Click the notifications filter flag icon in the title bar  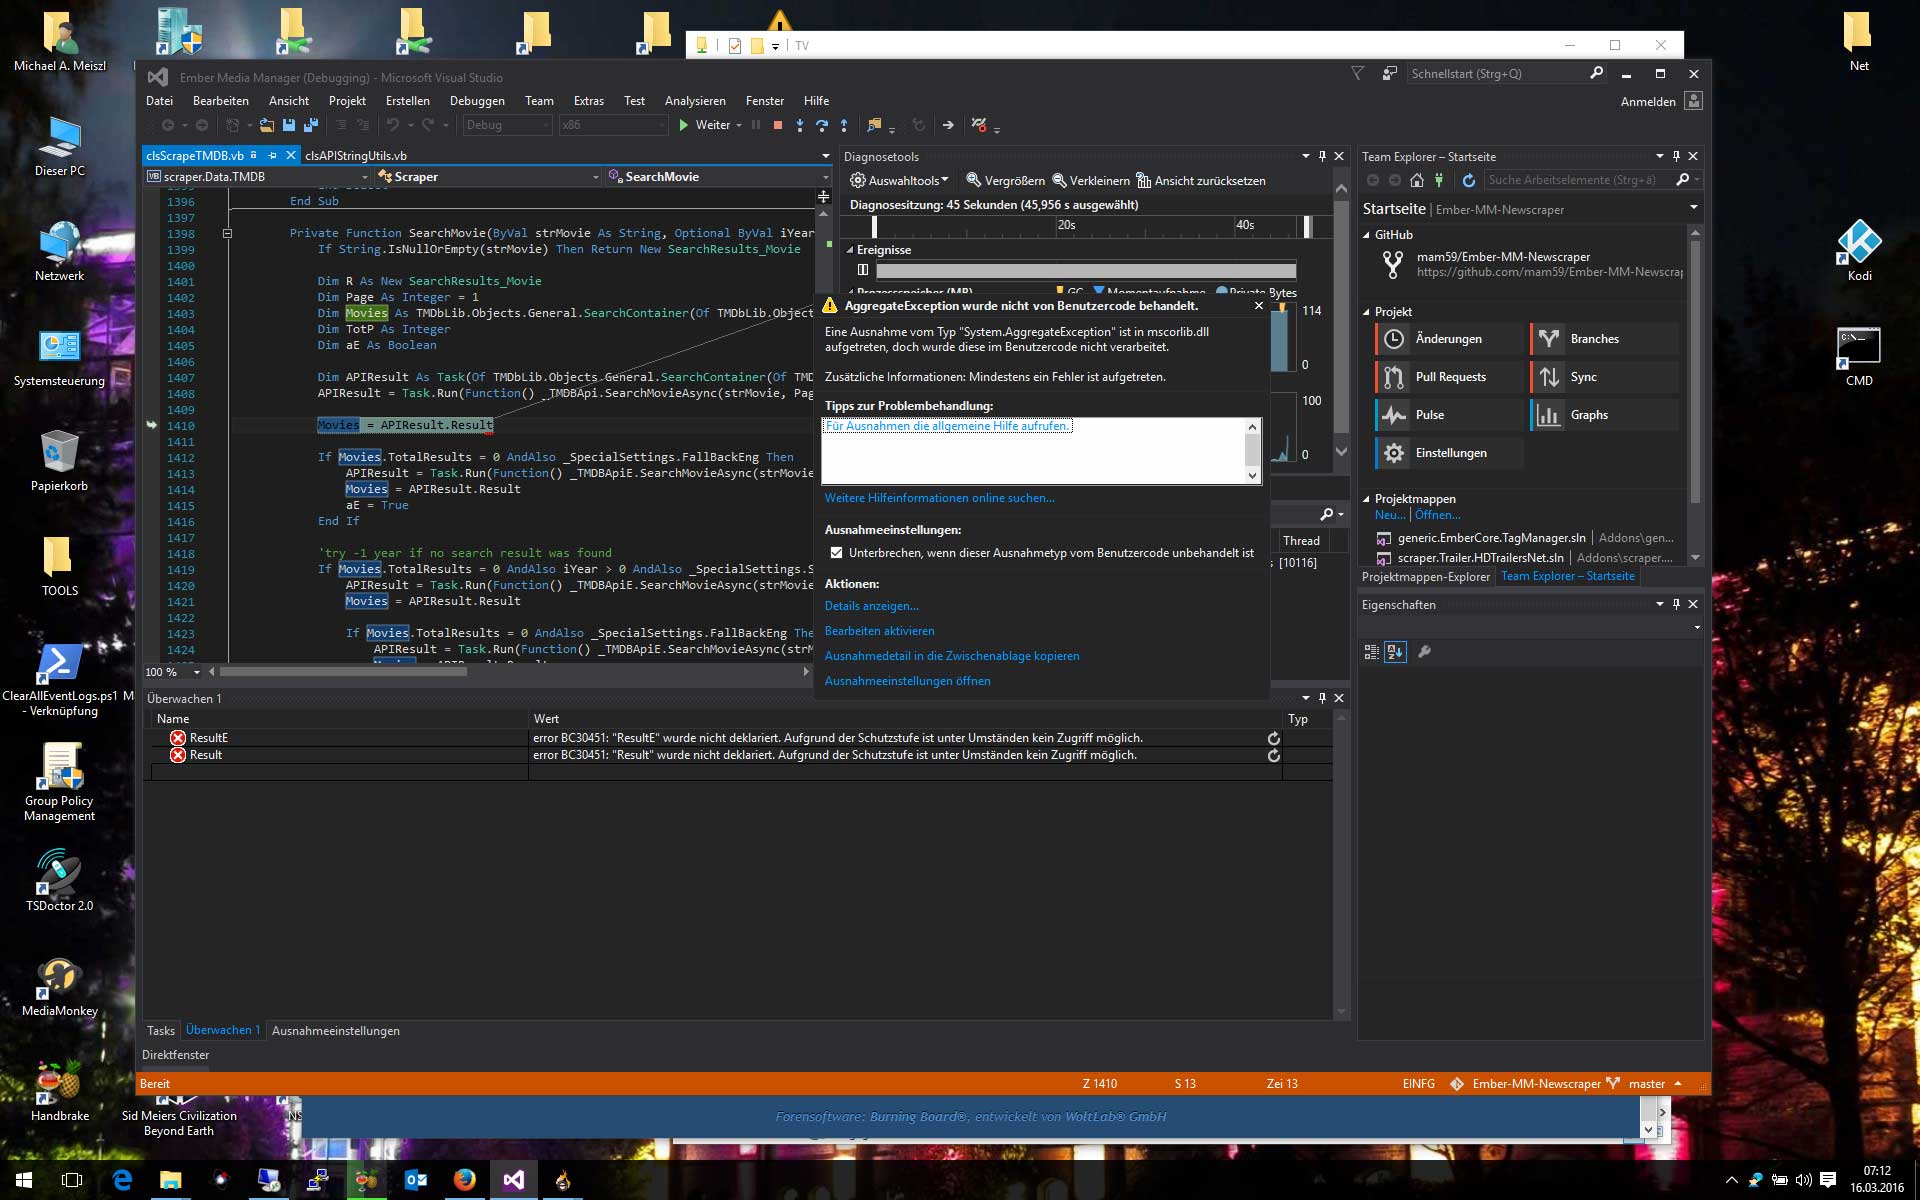[x=1357, y=74]
